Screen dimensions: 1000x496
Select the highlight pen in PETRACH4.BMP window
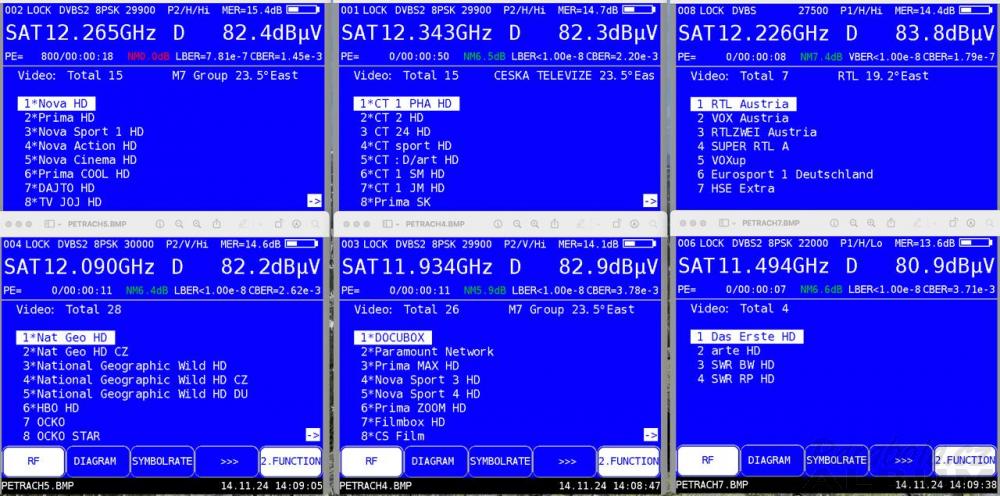click(581, 224)
